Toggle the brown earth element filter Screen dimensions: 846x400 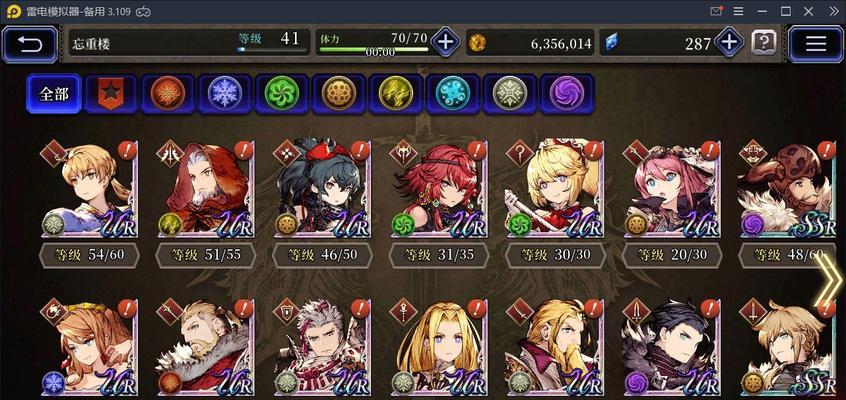click(339, 94)
